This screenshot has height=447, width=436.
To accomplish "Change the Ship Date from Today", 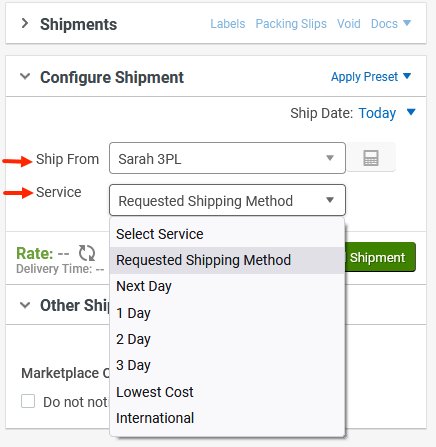I will pyautogui.click(x=387, y=113).
